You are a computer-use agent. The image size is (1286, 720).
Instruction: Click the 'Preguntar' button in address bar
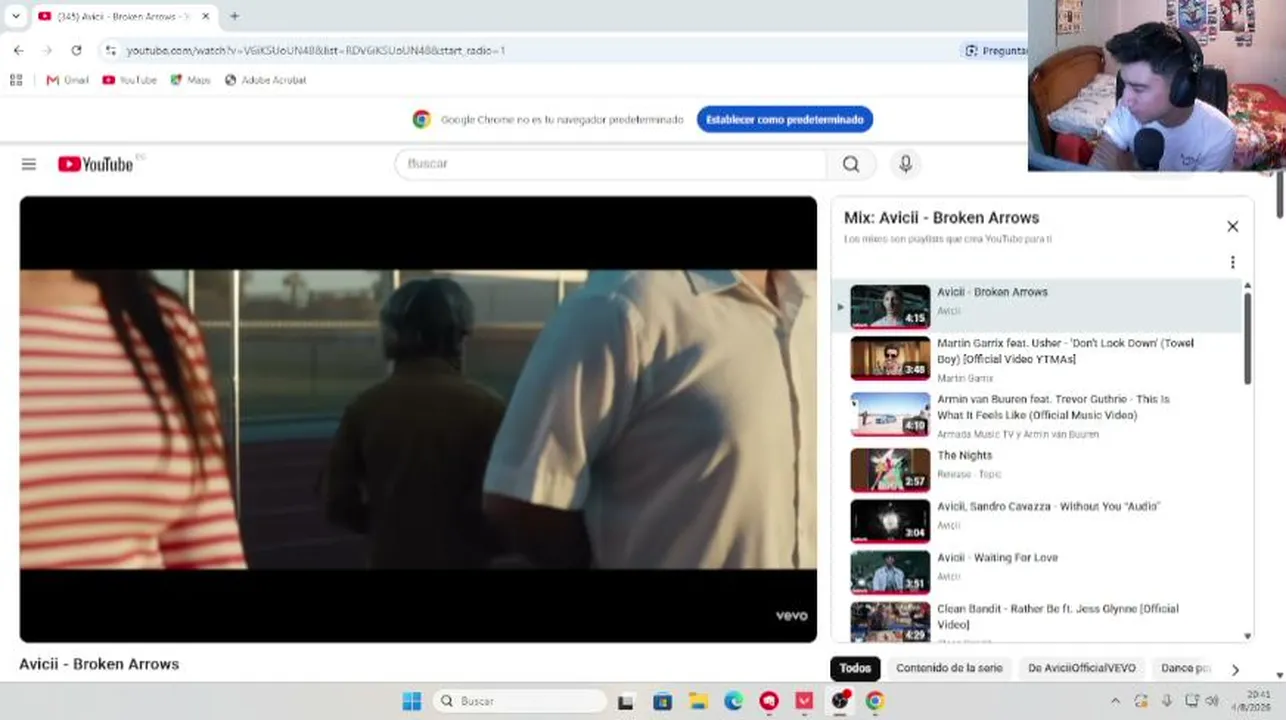point(995,50)
